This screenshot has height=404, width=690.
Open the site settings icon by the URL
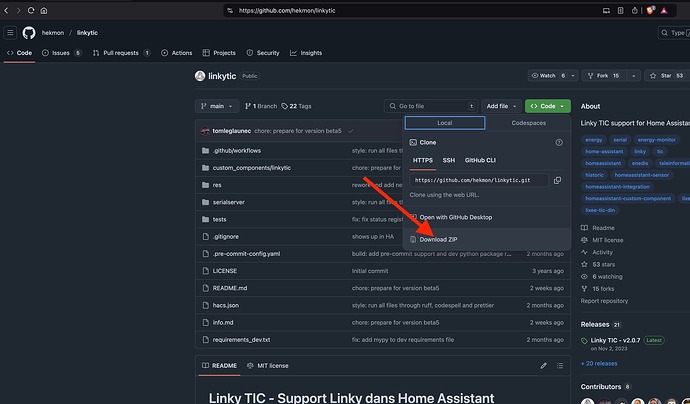pos(230,11)
